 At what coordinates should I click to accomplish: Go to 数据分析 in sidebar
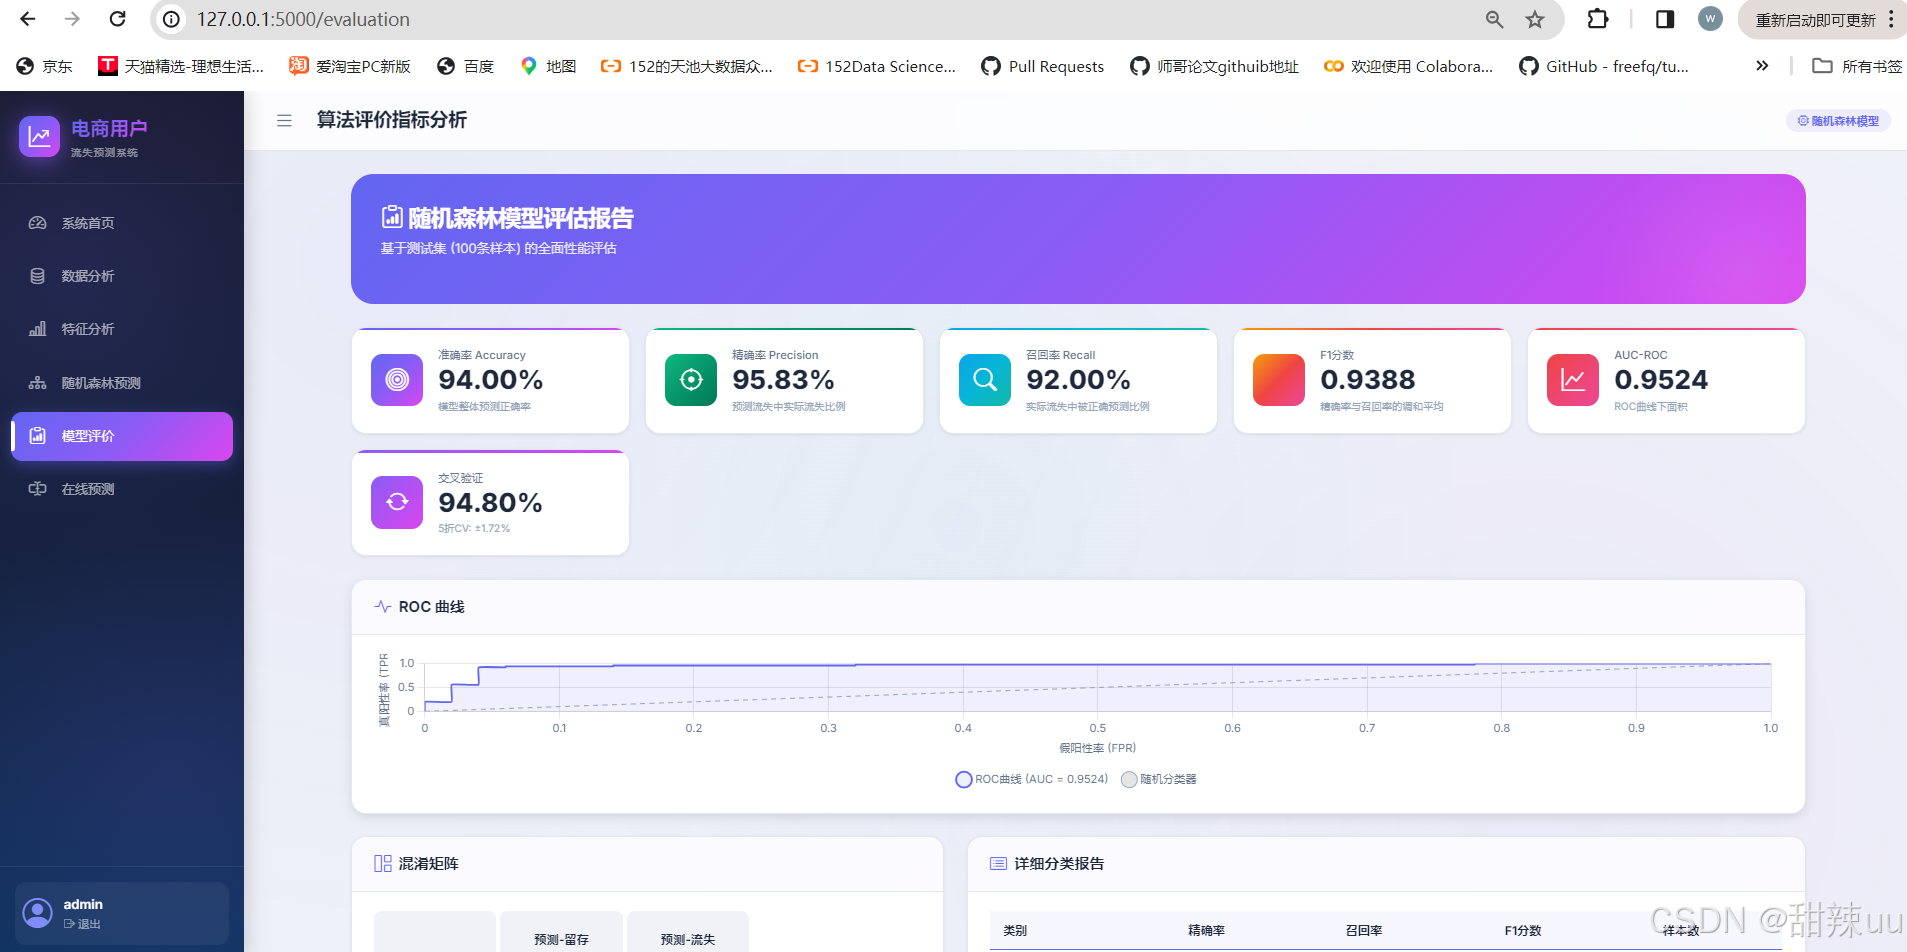[x=122, y=276]
